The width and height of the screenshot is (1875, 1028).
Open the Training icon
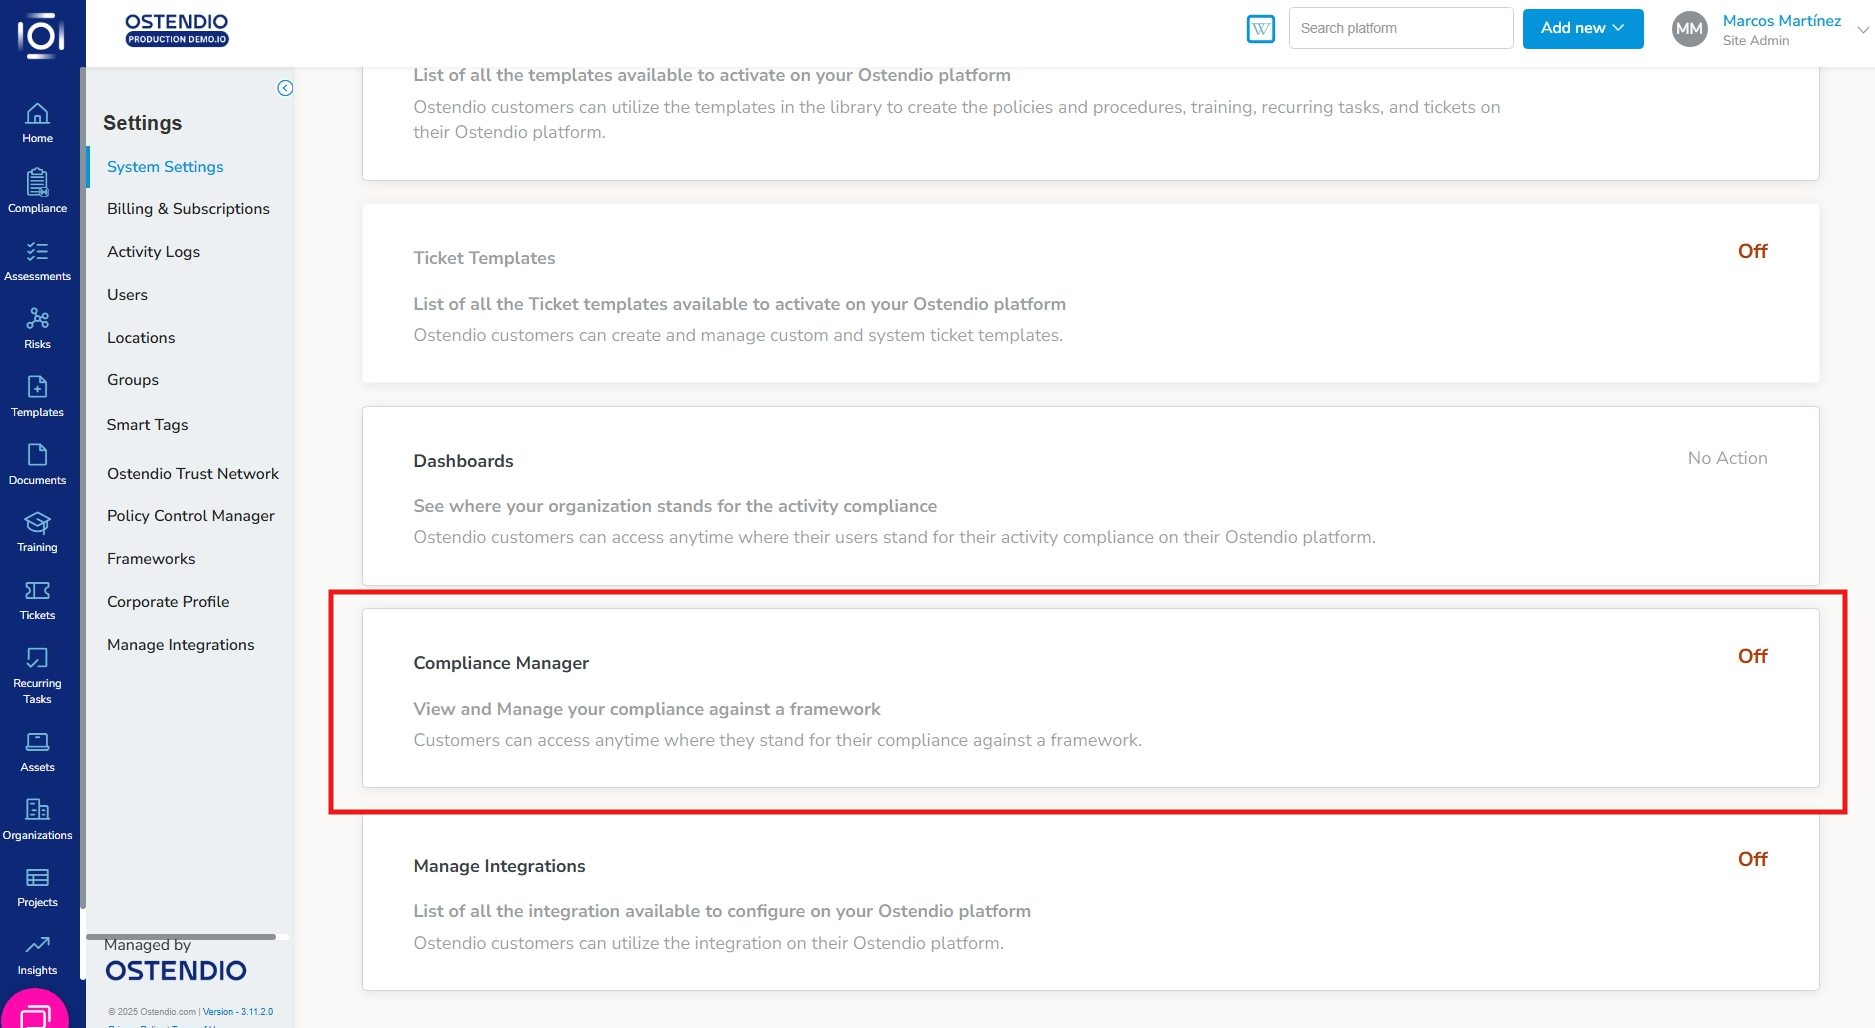coord(37,531)
